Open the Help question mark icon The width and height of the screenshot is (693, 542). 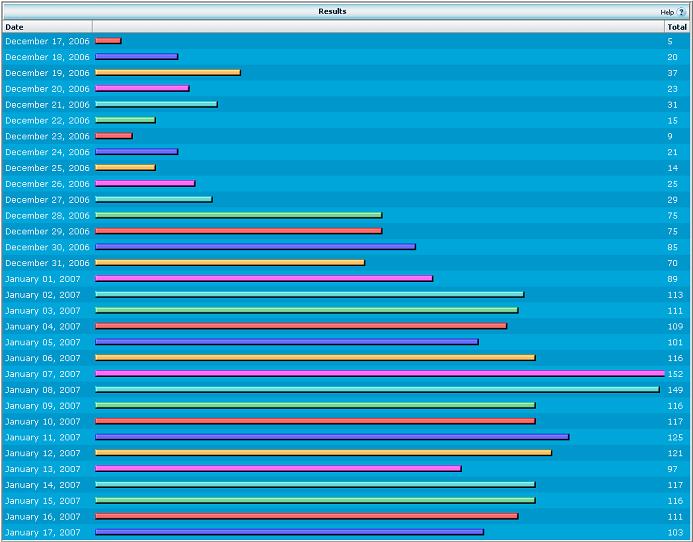[681, 12]
